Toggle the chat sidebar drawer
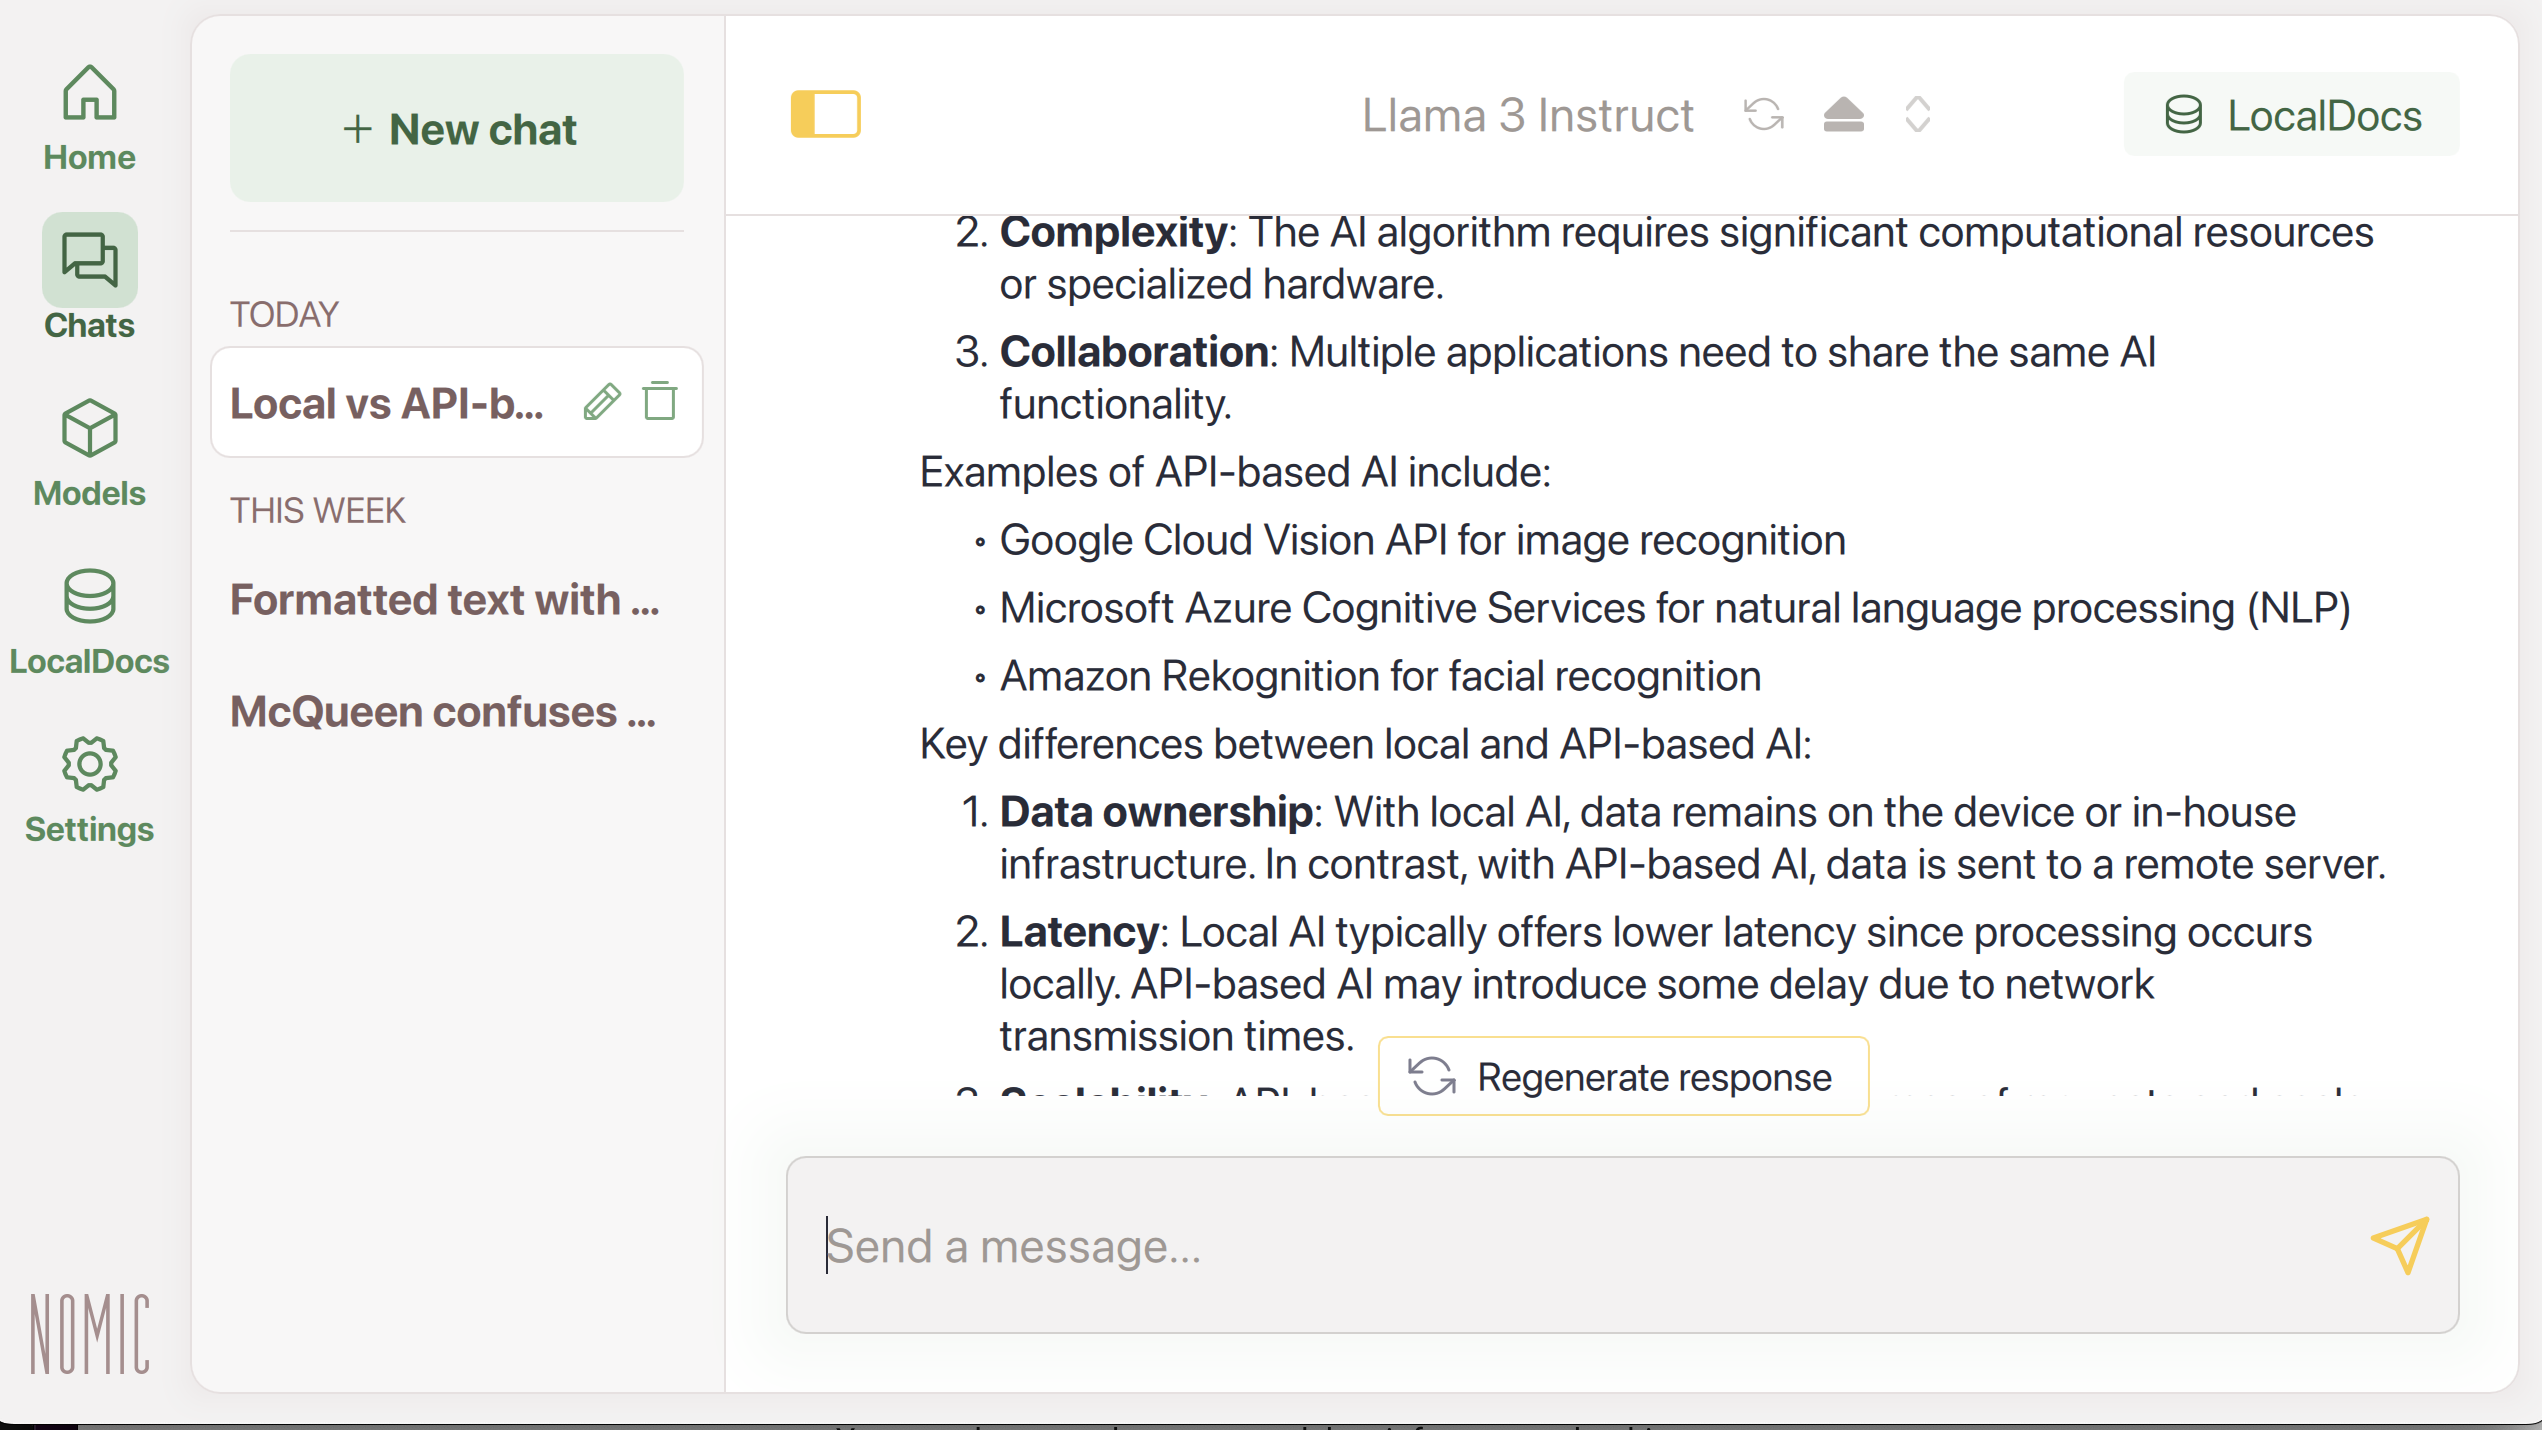2542x1430 pixels. coord(825,114)
